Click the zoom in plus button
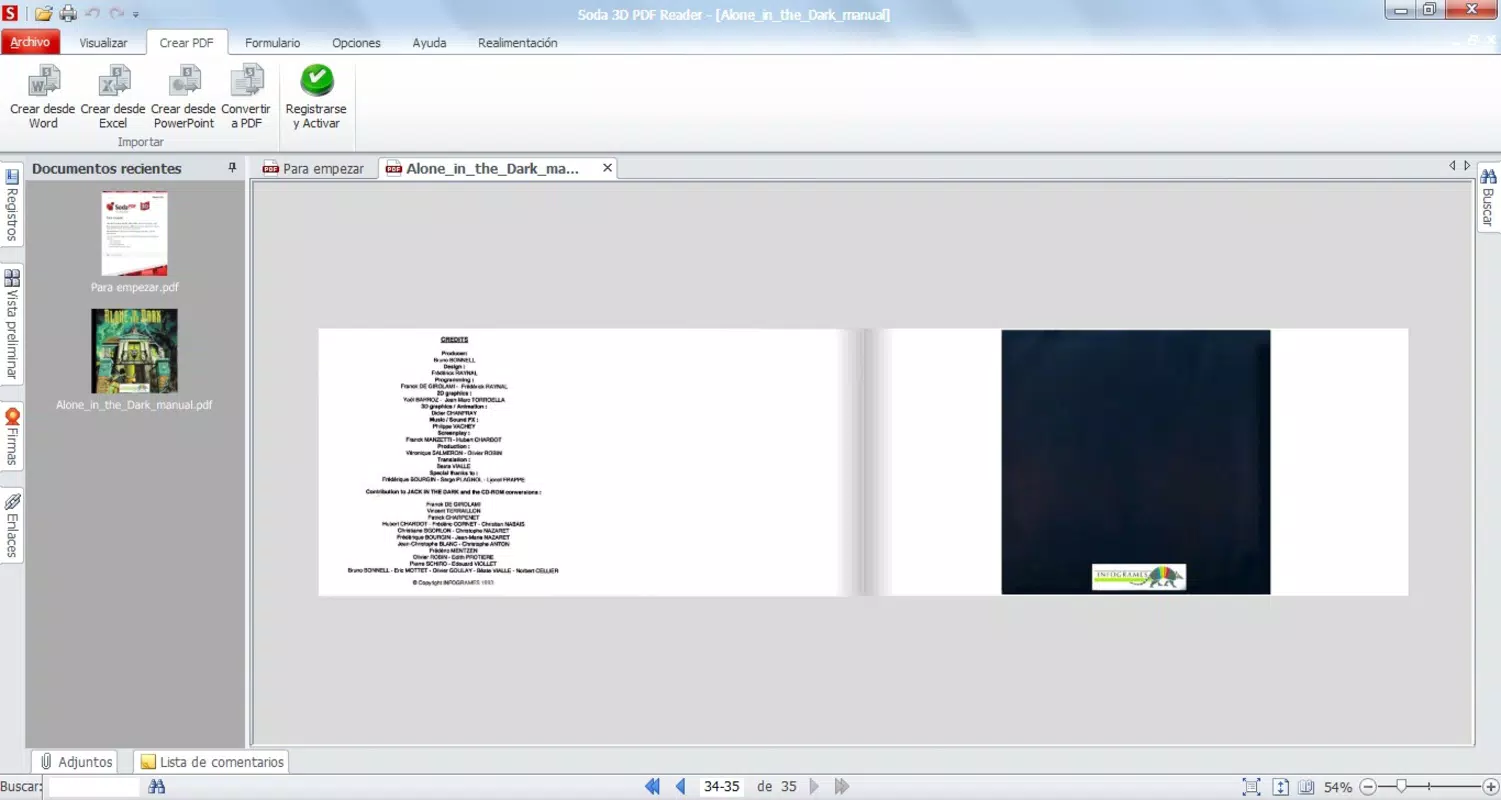The height and width of the screenshot is (800, 1501). (1491, 787)
